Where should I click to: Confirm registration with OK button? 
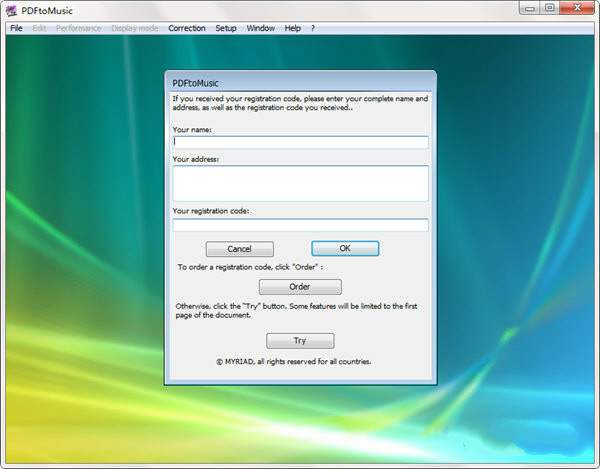pyautogui.click(x=345, y=249)
